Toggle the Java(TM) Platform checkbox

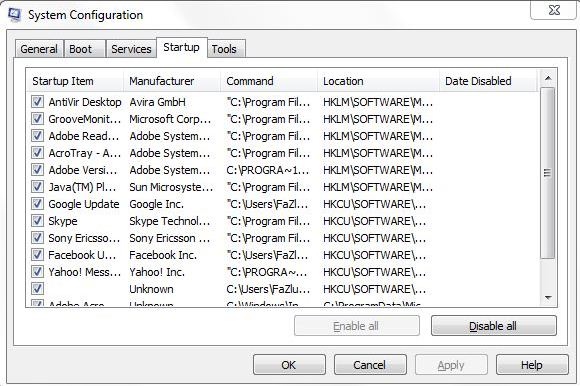[x=37, y=187]
